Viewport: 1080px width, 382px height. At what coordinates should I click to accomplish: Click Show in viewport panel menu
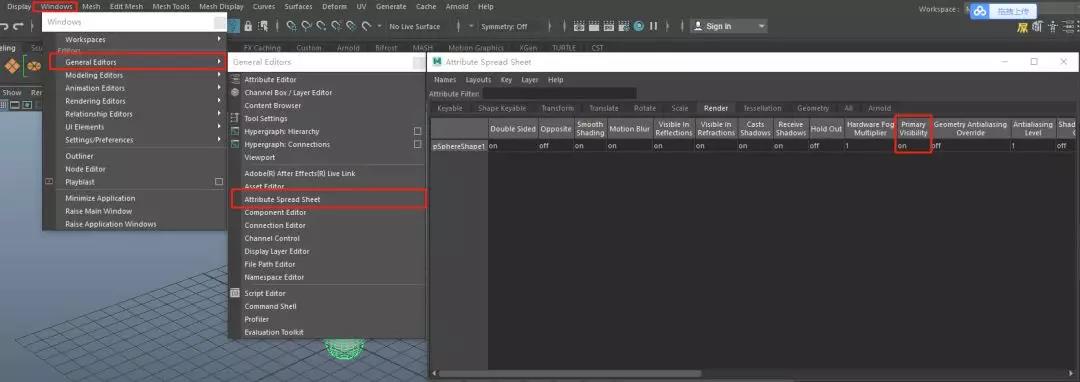[12, 92]
